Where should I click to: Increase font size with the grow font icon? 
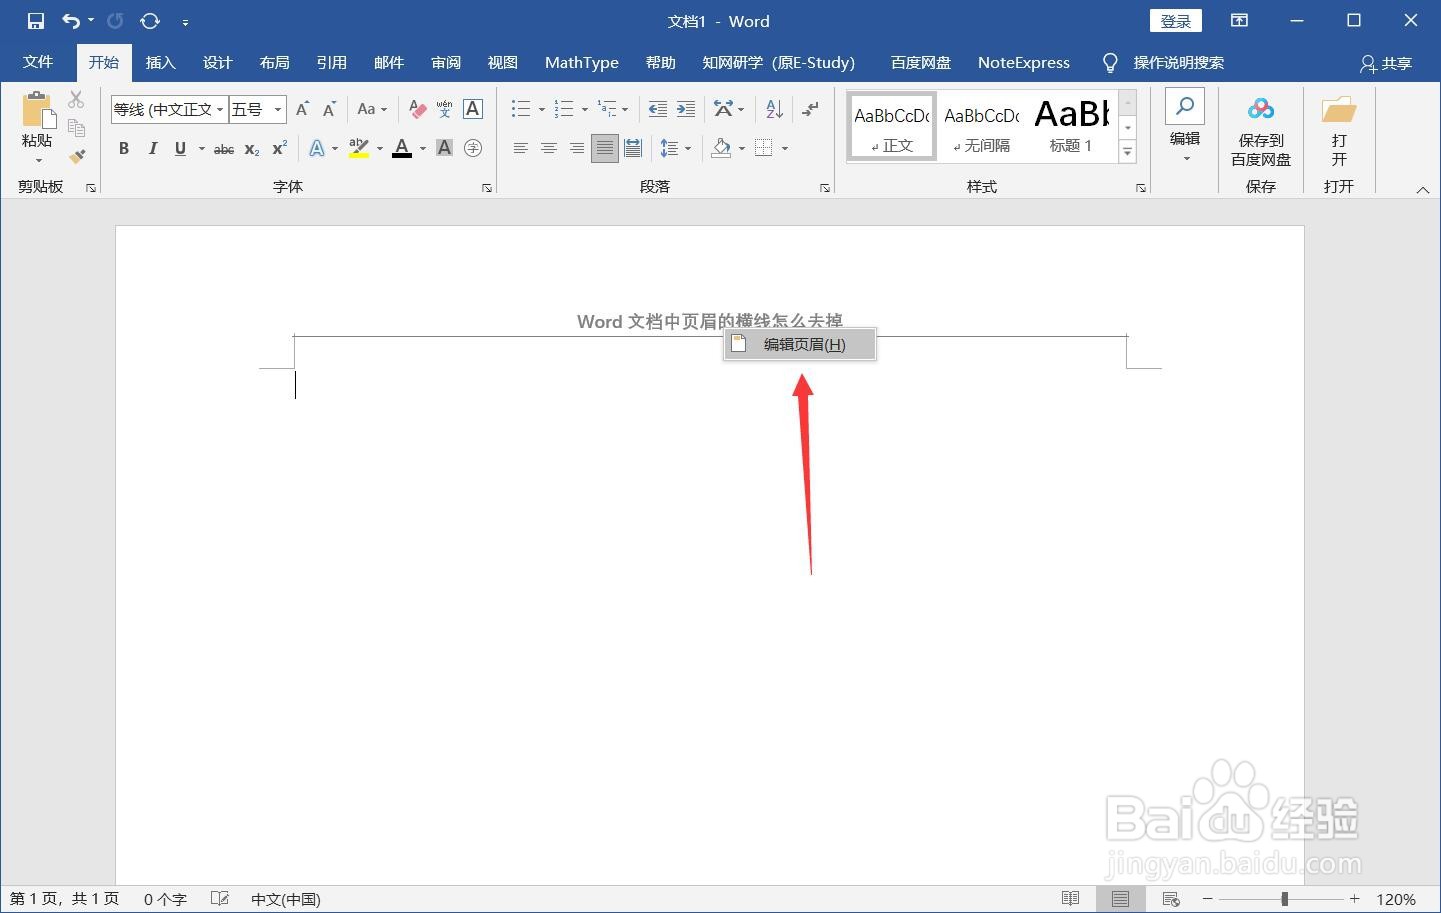click(x=302, y=109)
